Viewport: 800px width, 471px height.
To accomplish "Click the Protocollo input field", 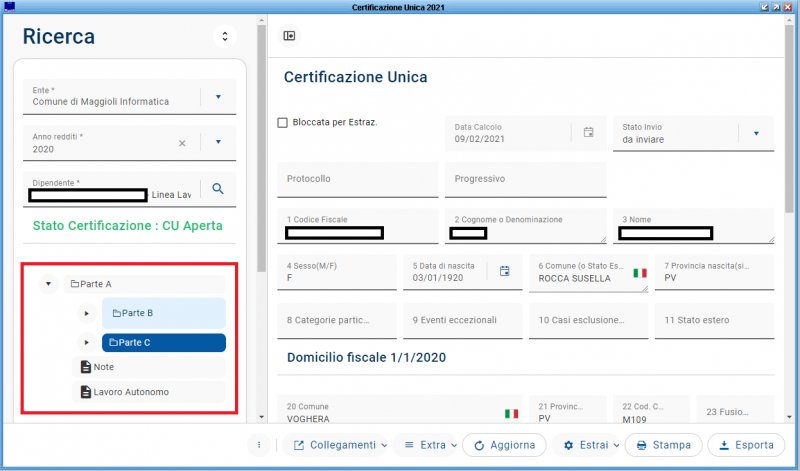I will [357, 179].
